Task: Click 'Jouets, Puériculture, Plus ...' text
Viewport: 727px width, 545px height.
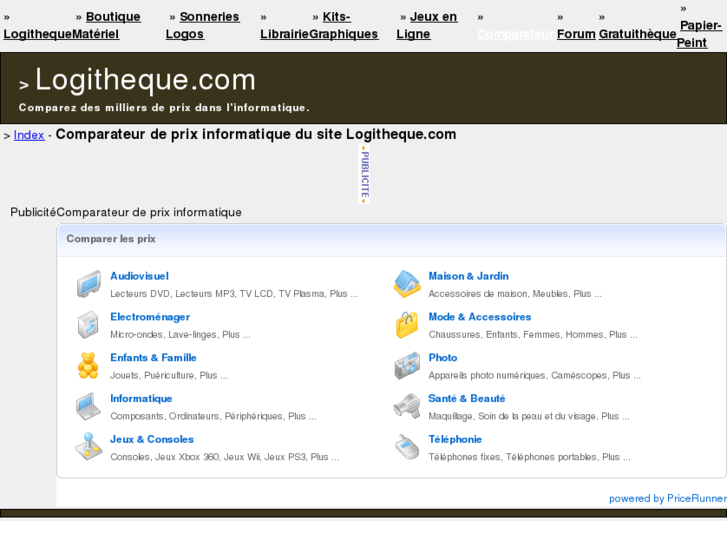Action: 169,375
